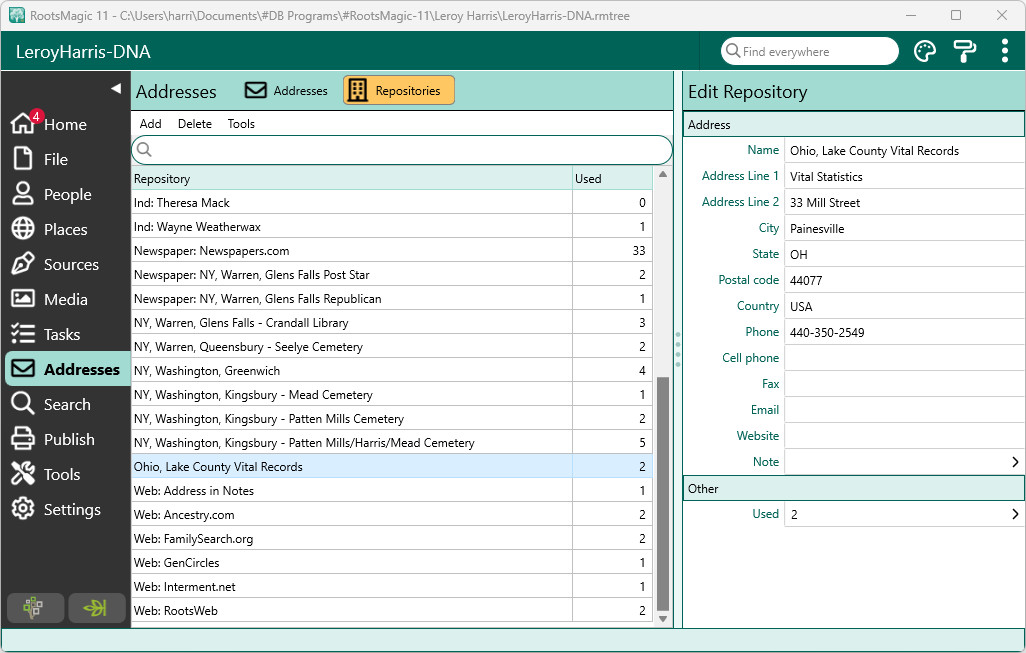1026x653 pixels.
Task: Open the Search magnifier icon in sidebar
Action: [23, 404]
